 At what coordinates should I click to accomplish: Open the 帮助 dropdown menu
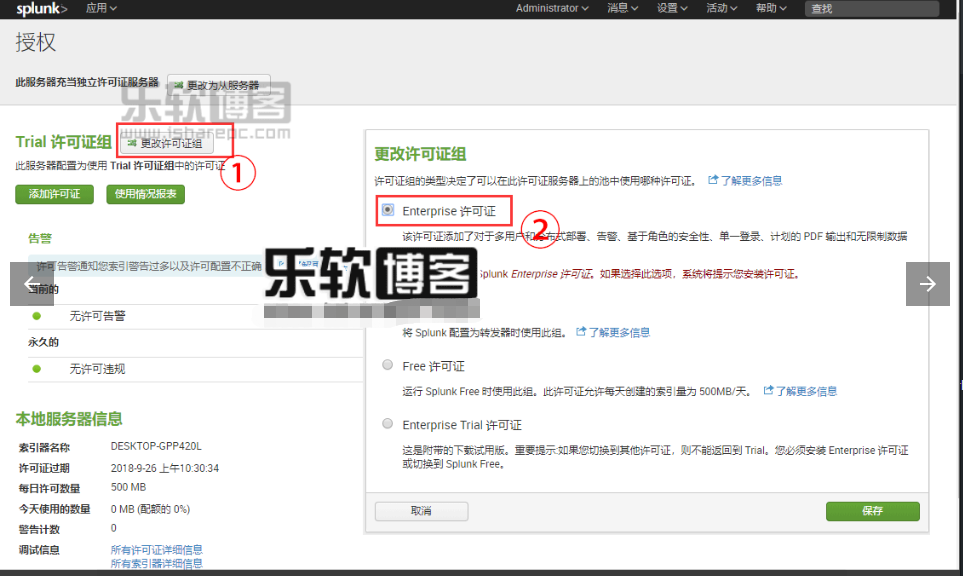(771, 8)
